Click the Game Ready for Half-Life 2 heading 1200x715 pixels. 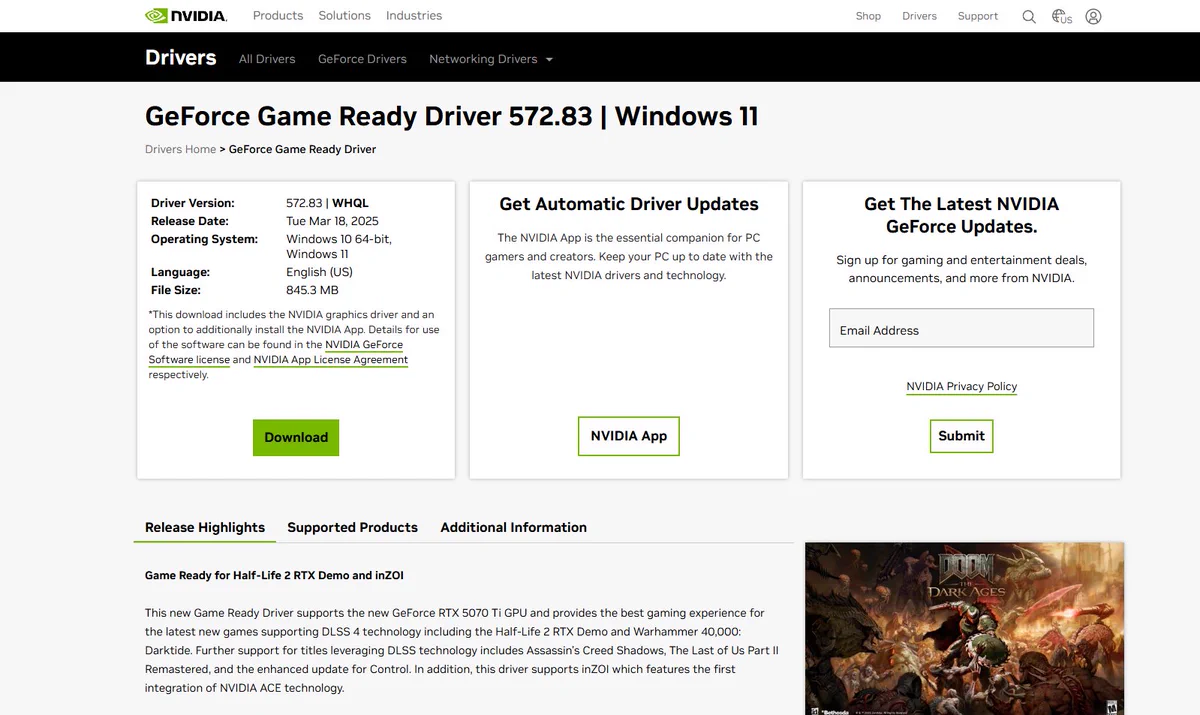tap(274, 575)
